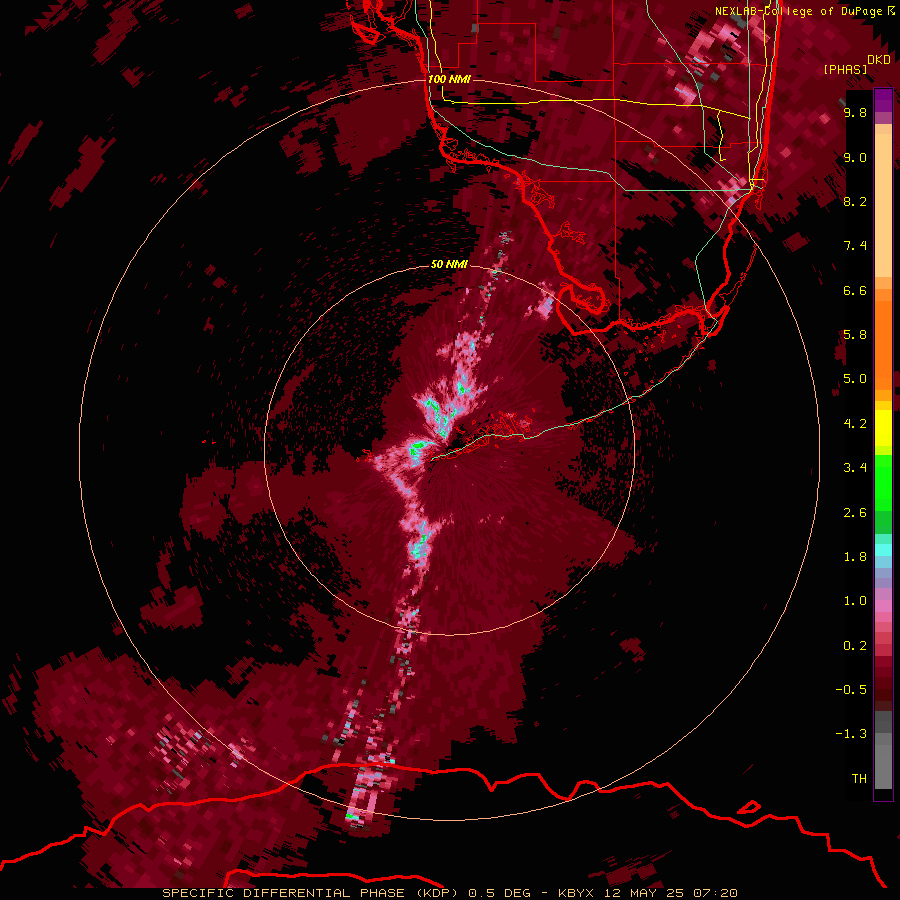
Task: Click the 5.8 value on the color scale
Action: pyautogui.click(x=855, y=335)
